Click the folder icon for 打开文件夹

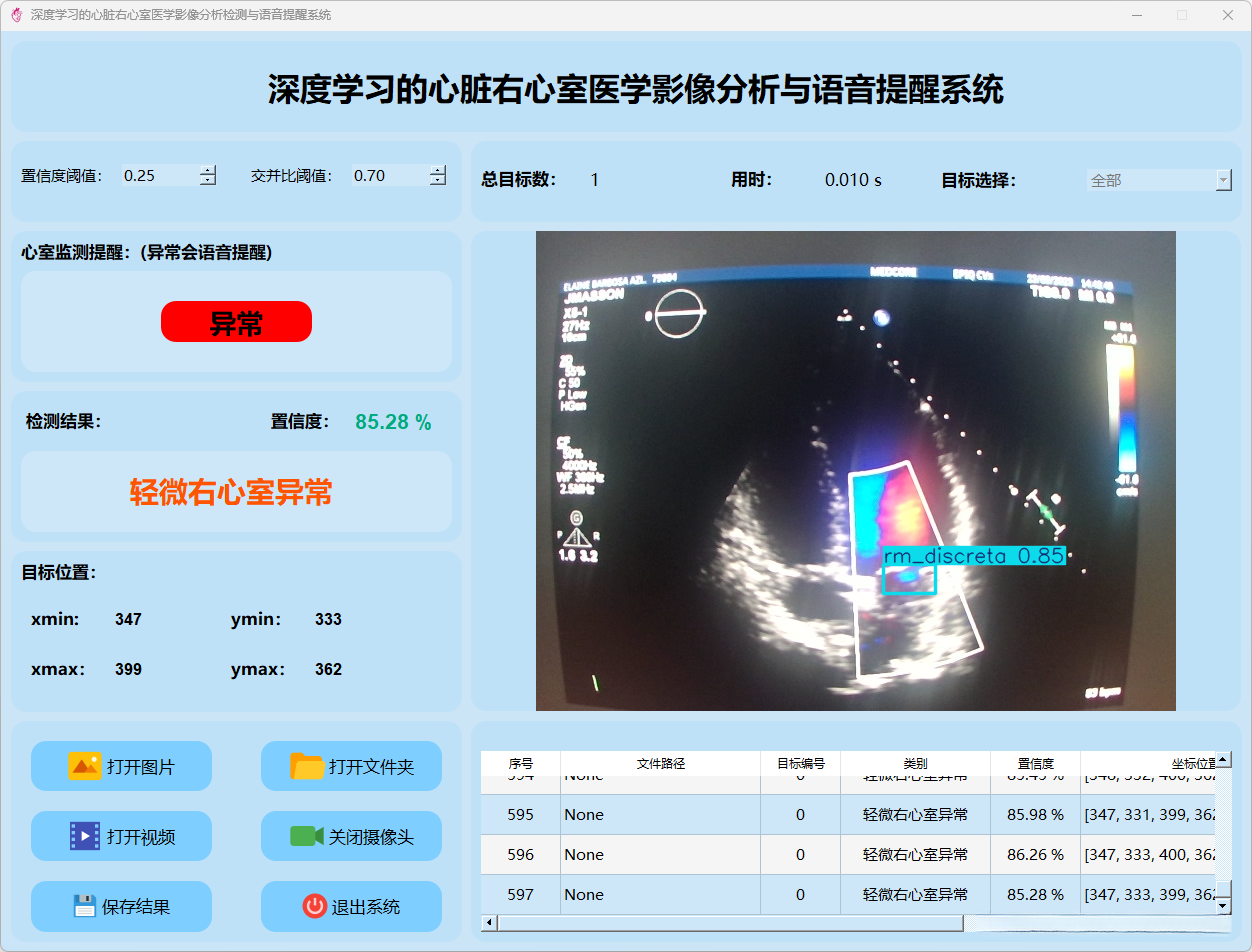click(307, 766)
